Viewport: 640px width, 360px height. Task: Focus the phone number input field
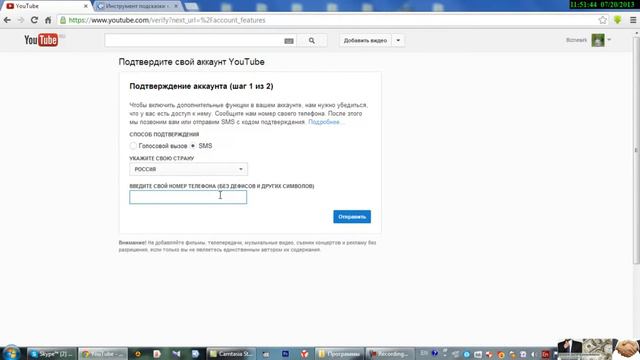coord(188,197)
